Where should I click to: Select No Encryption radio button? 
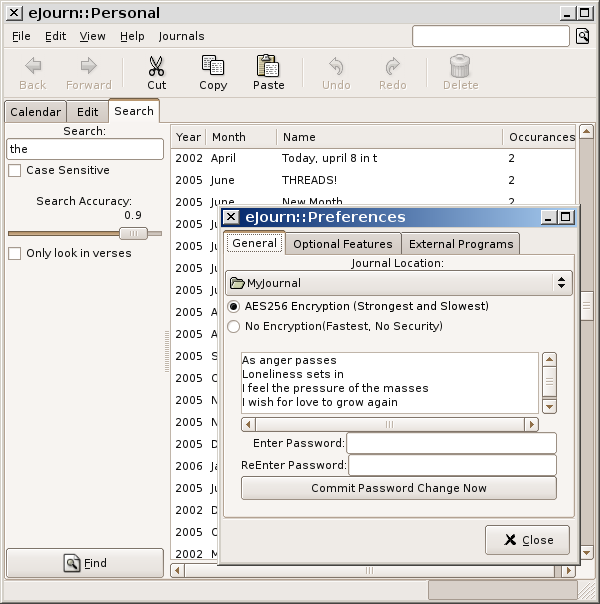point(233,327)
